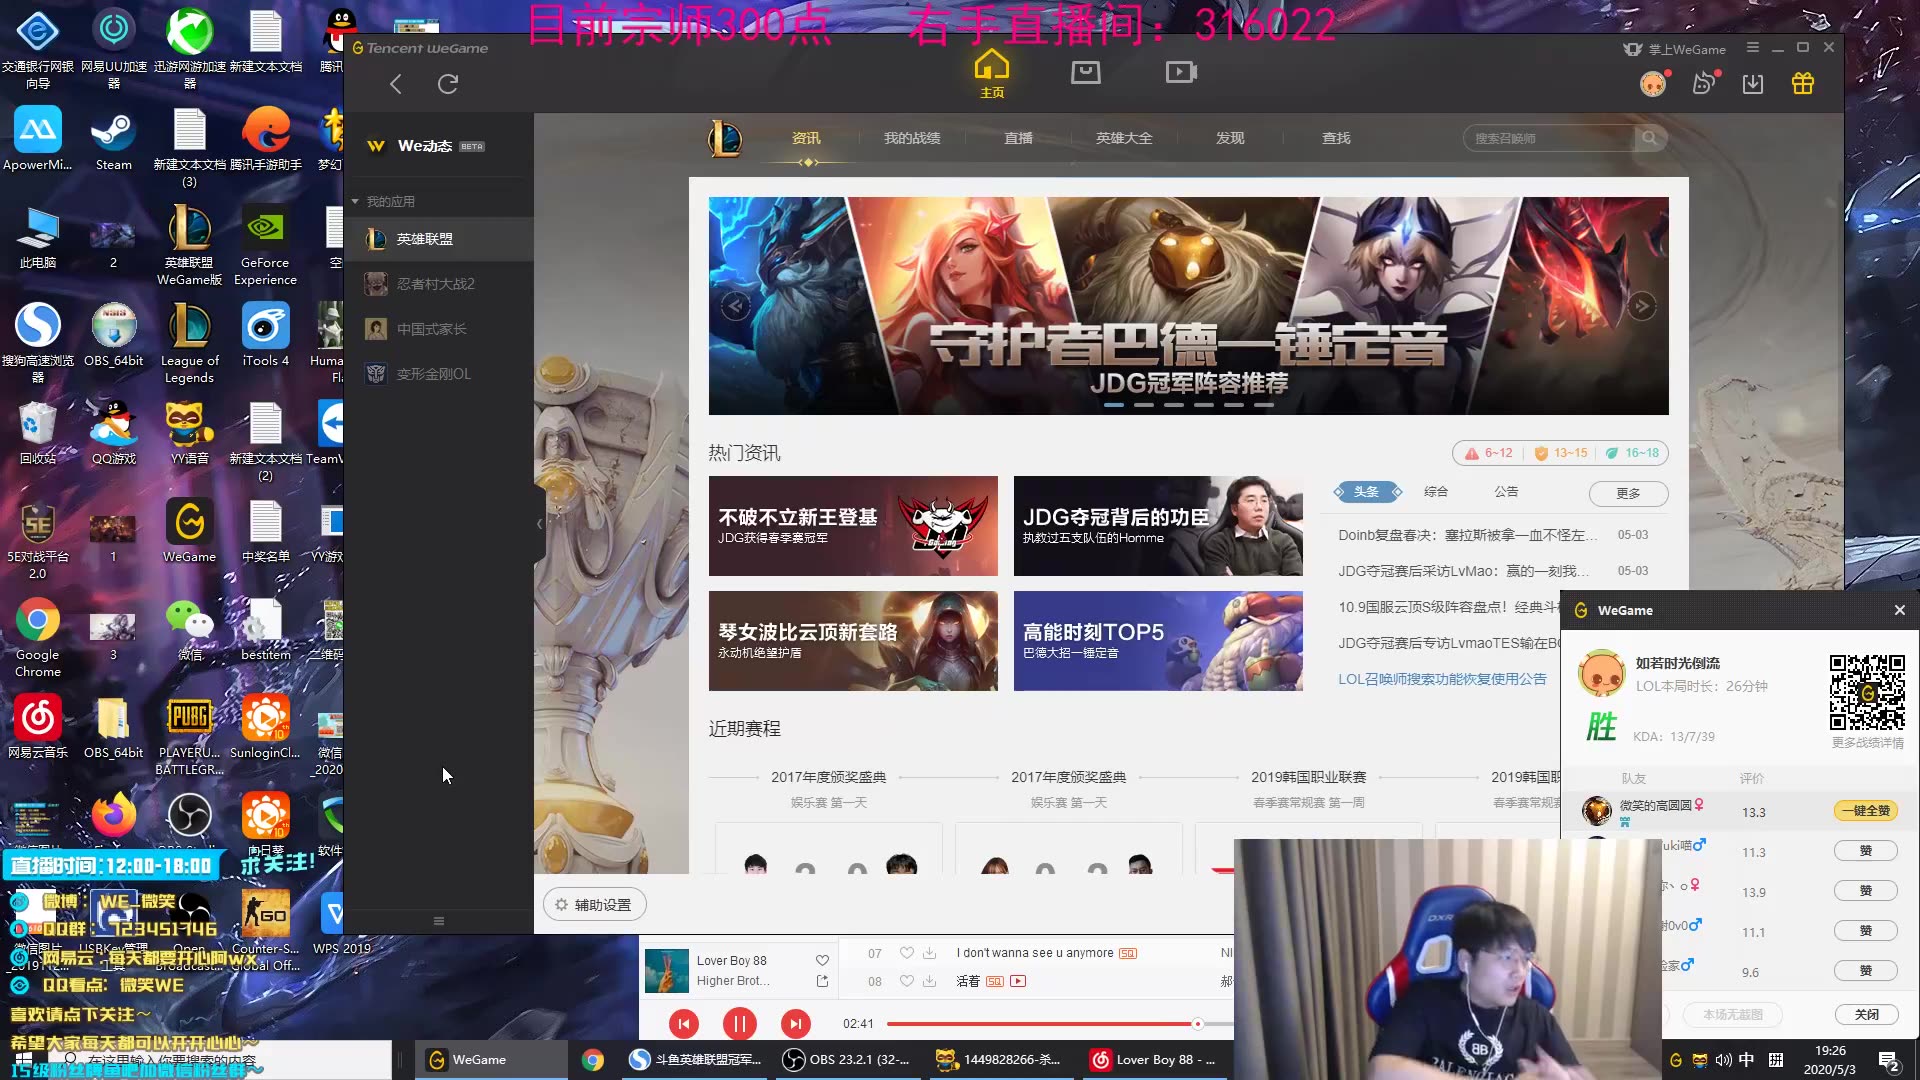Image resolution: width=1920 pixels, height=1080 pixels.
Task: Open 不破不立新王登基 news card
Action: 853,526
